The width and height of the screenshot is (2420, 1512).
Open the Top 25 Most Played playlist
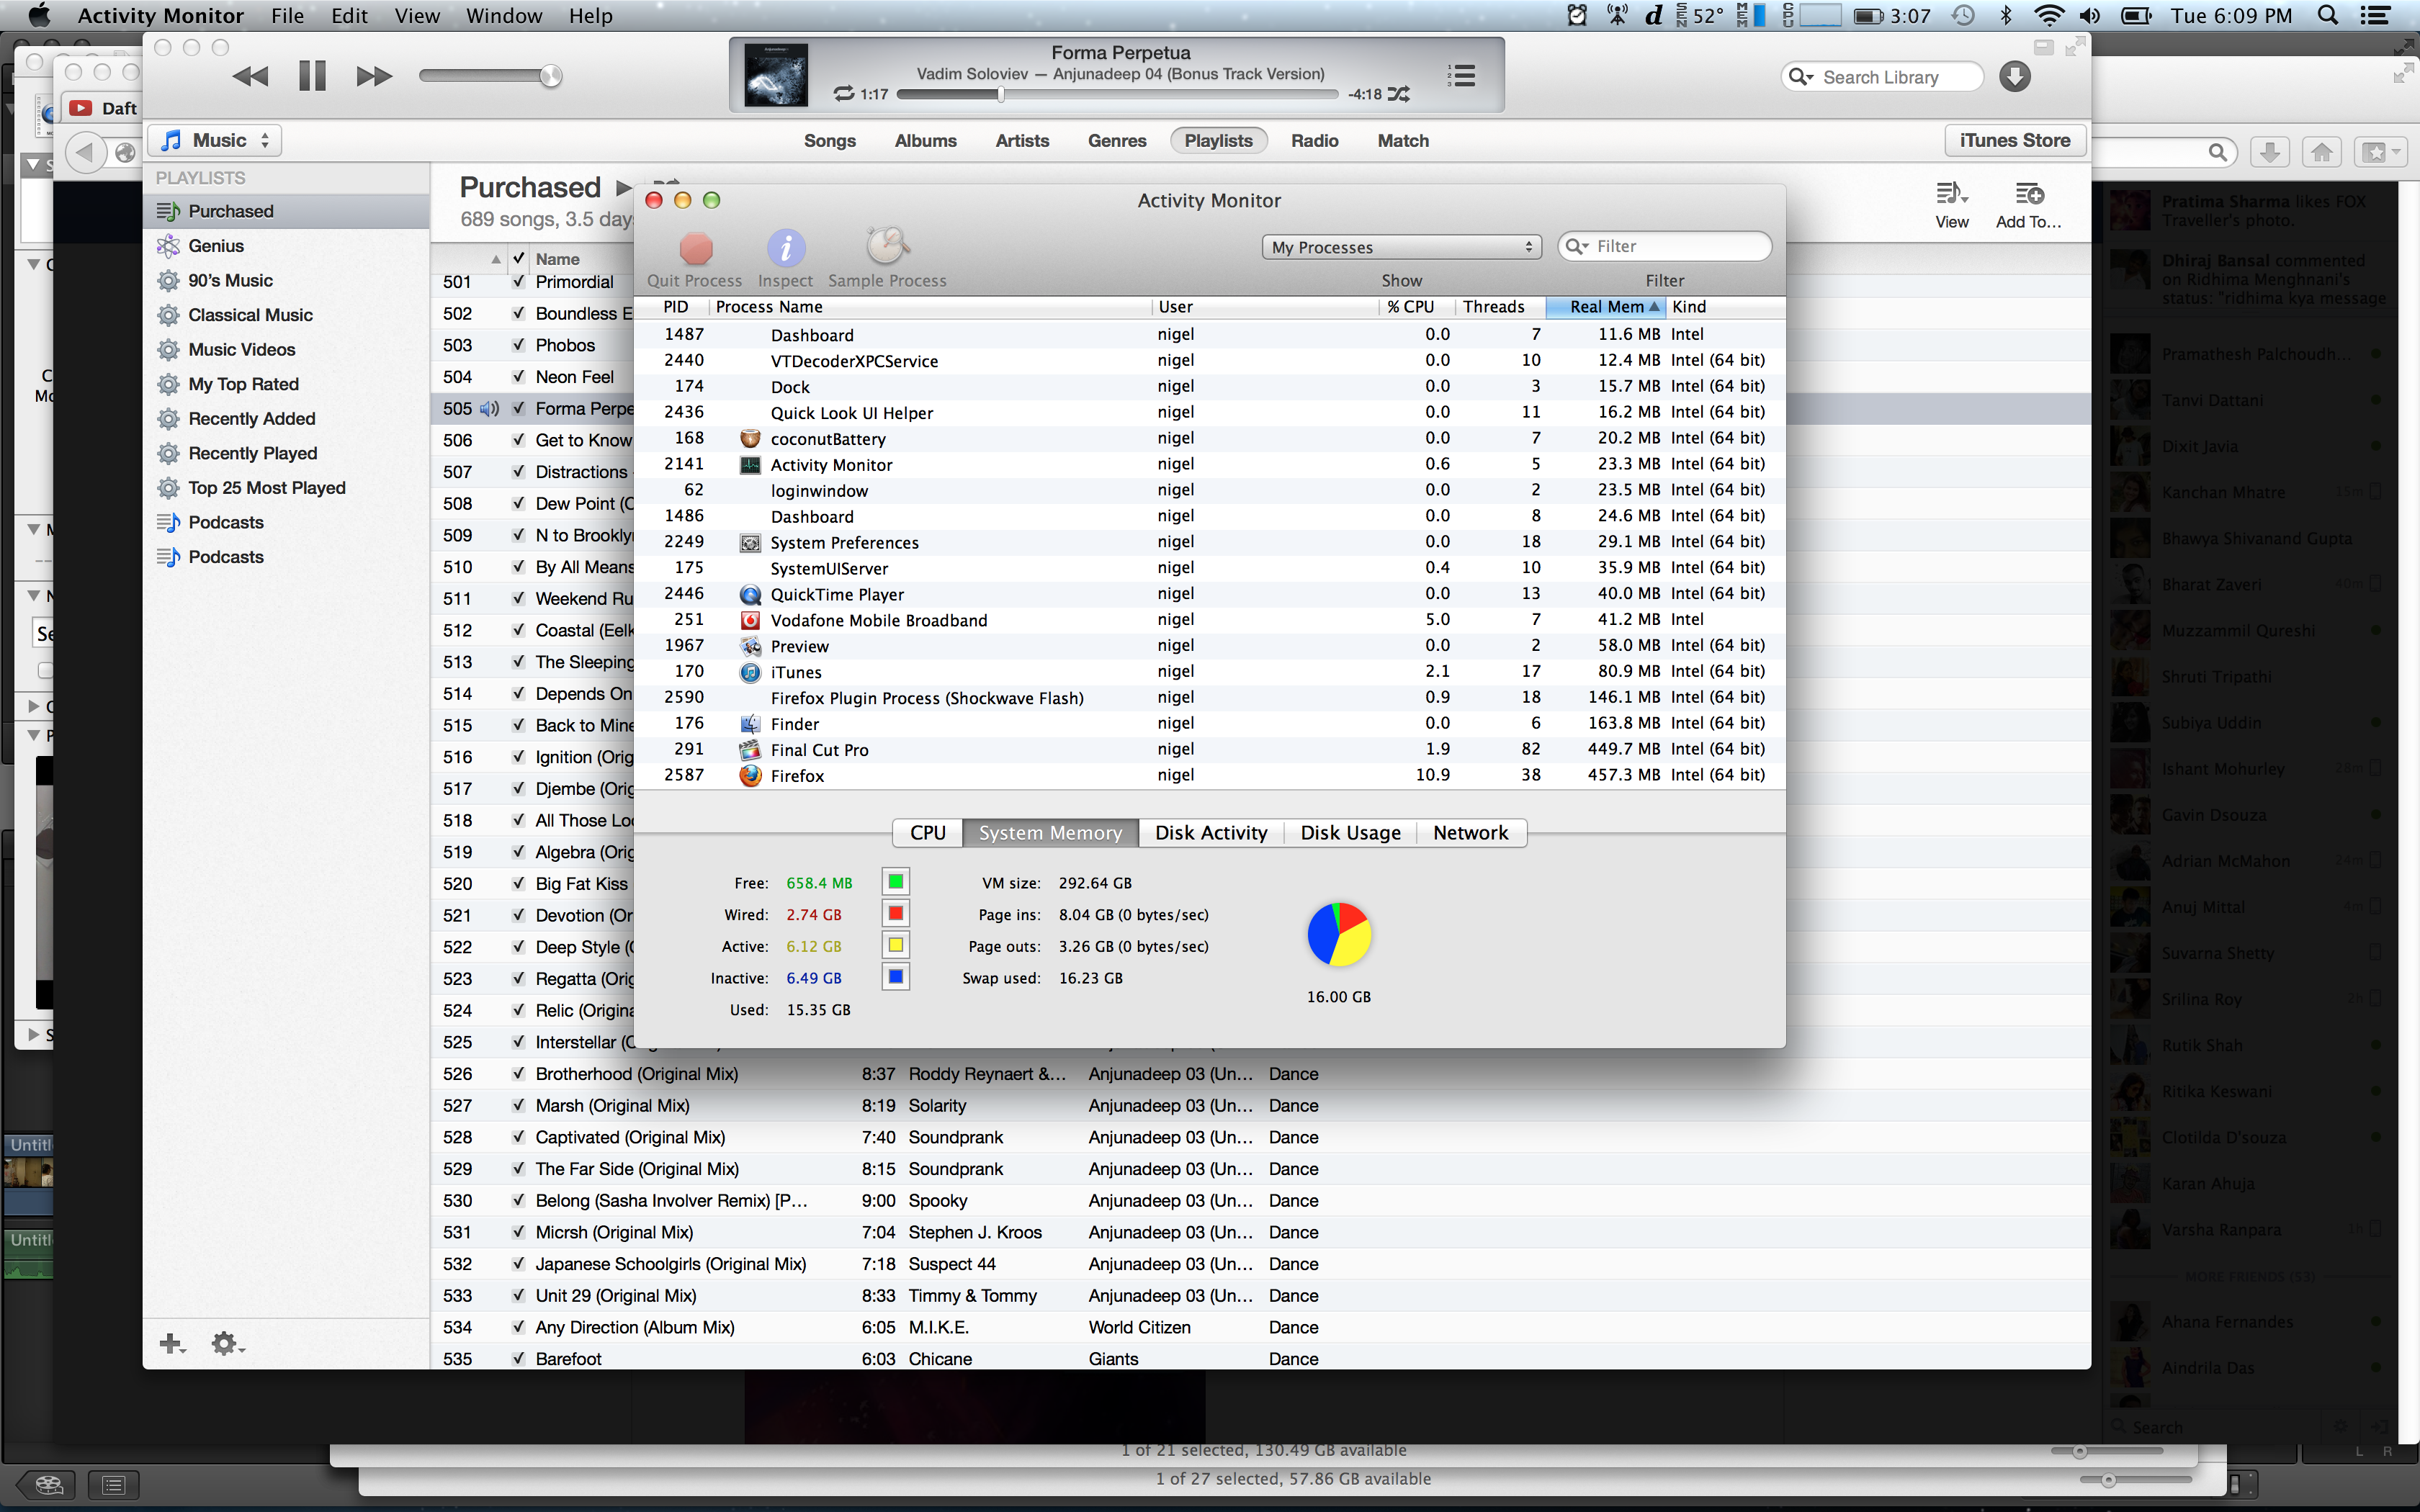click(x=267, y=488)
